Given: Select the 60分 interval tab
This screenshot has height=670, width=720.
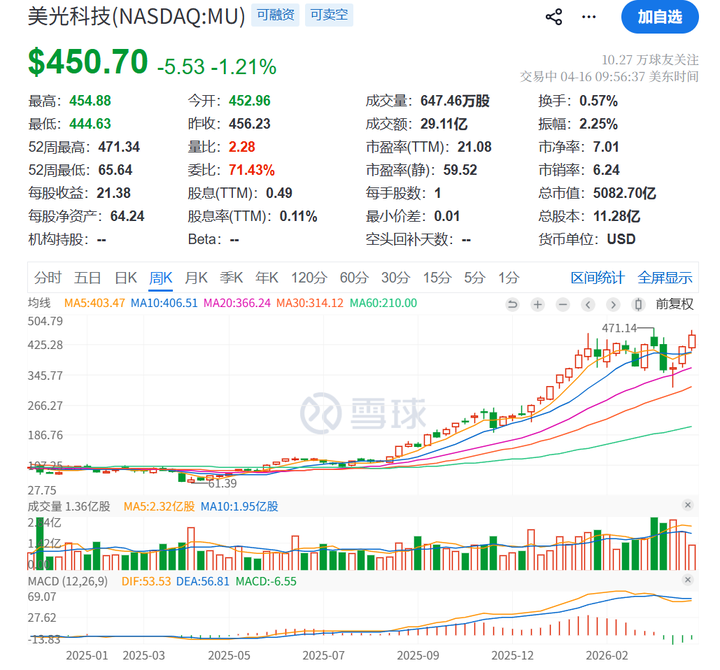Looking at the screenshot, I should click(354, 277).
